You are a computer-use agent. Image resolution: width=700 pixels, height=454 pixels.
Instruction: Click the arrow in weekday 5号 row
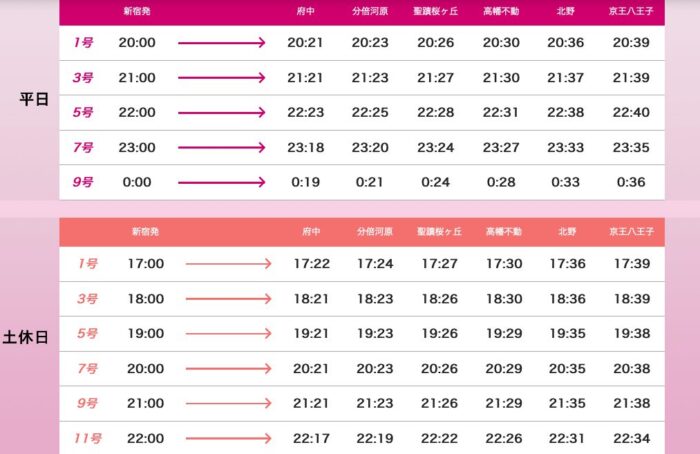tap(221, 113)
